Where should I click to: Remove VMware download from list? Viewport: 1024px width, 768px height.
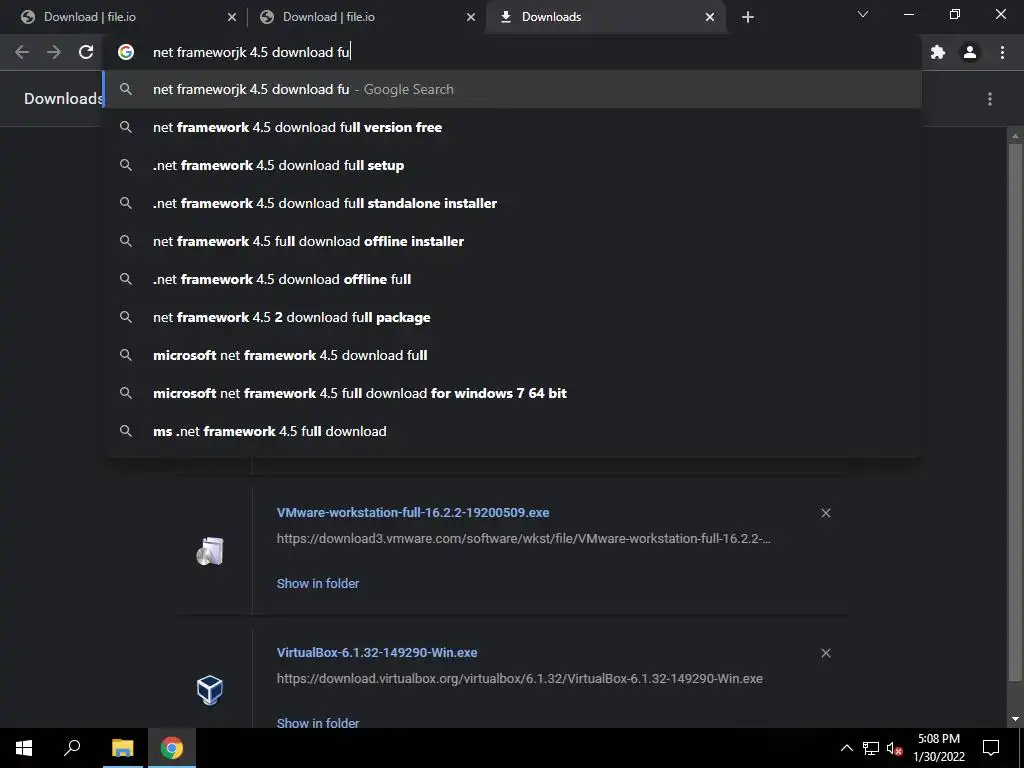pyautogui.click(x=826, y=513)
